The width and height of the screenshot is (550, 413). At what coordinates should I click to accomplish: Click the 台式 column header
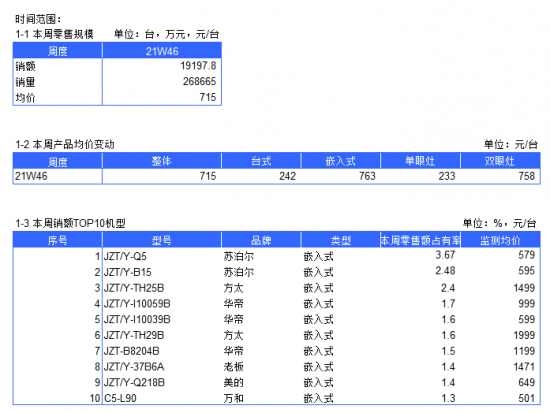(261, 161)
